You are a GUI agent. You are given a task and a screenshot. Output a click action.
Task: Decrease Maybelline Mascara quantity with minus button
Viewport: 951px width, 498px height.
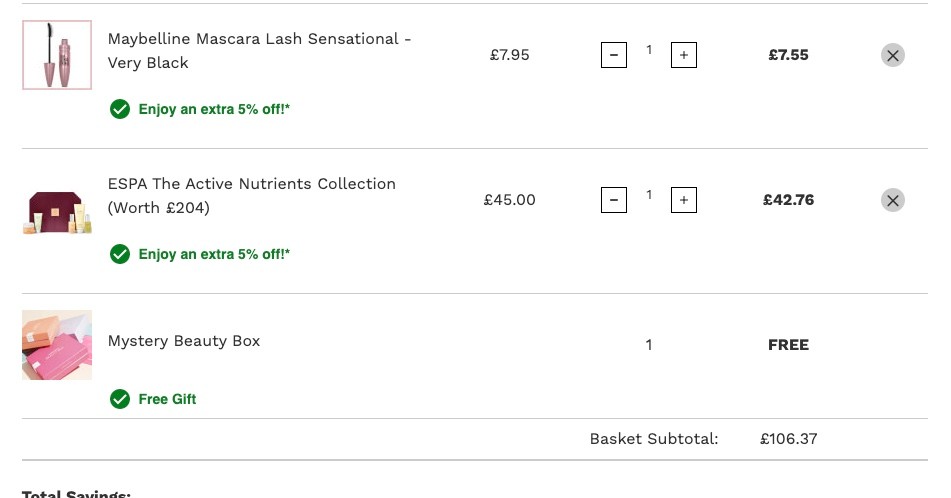(x=614, y=55)
